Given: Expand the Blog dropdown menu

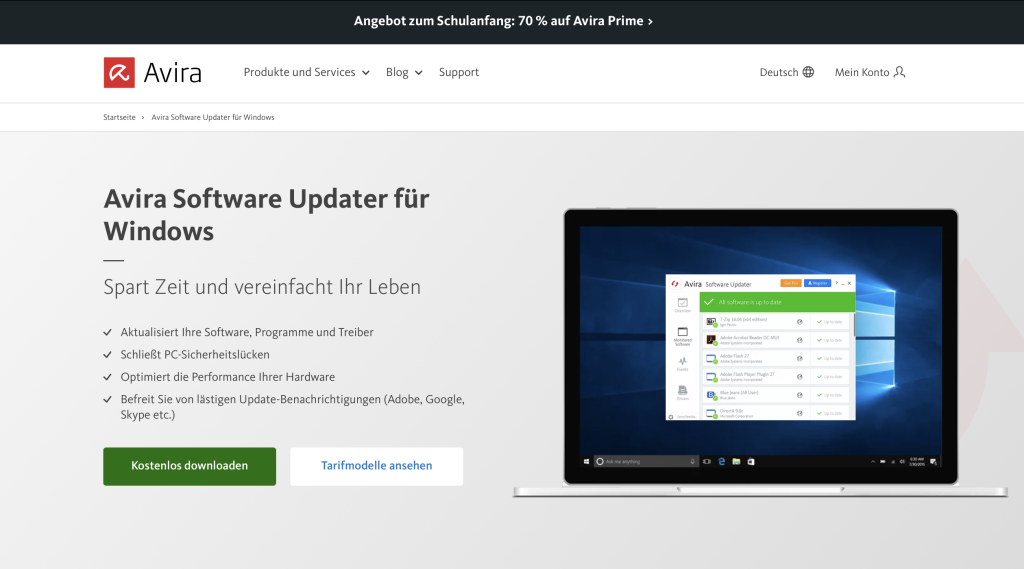Looking at the screenshot, I should point(404,72).
